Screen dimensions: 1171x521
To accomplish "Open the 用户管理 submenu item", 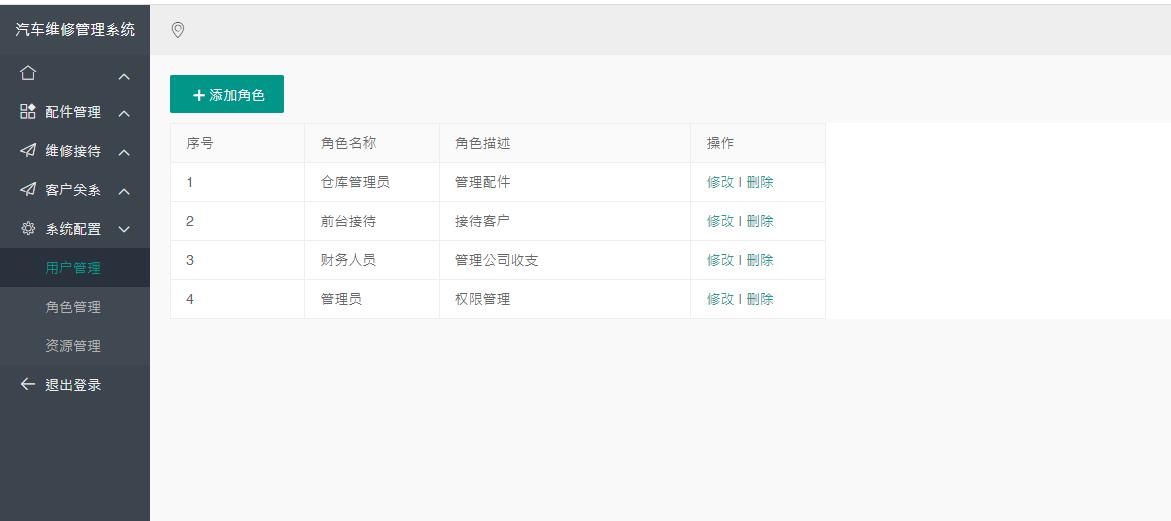I will pos(73,268).
